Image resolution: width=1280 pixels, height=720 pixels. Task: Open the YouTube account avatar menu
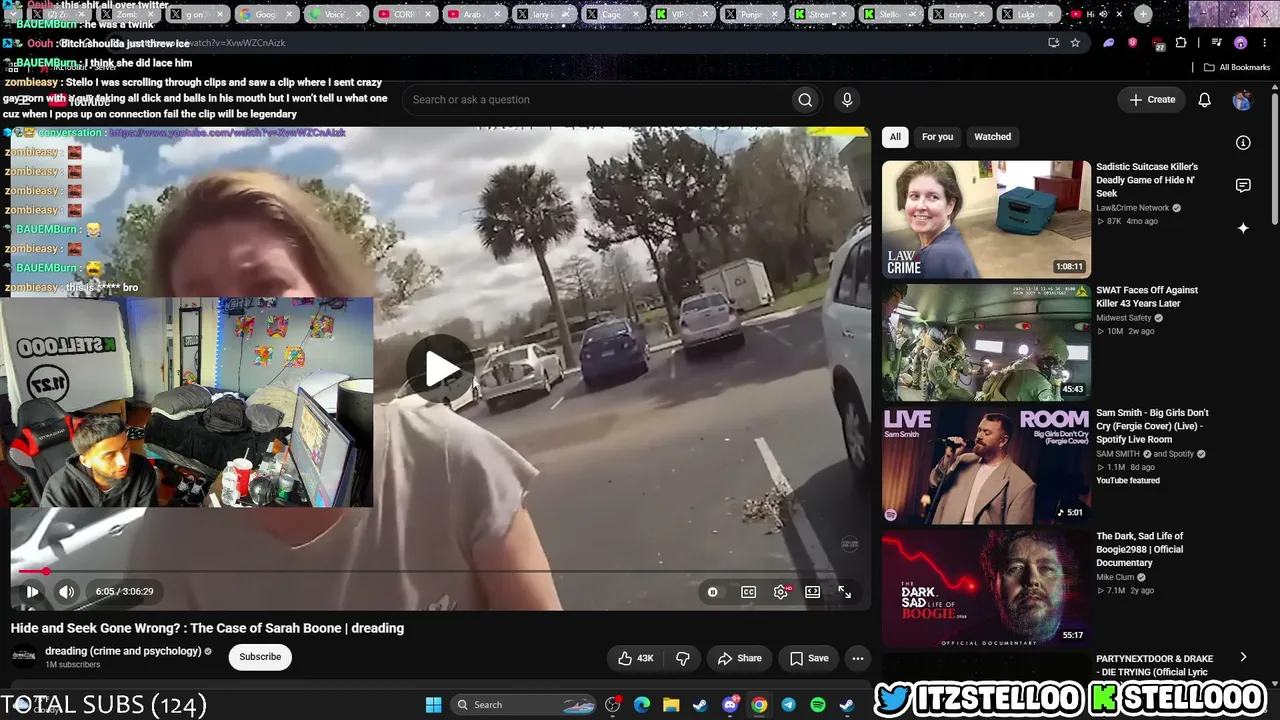pos(1242,100)
